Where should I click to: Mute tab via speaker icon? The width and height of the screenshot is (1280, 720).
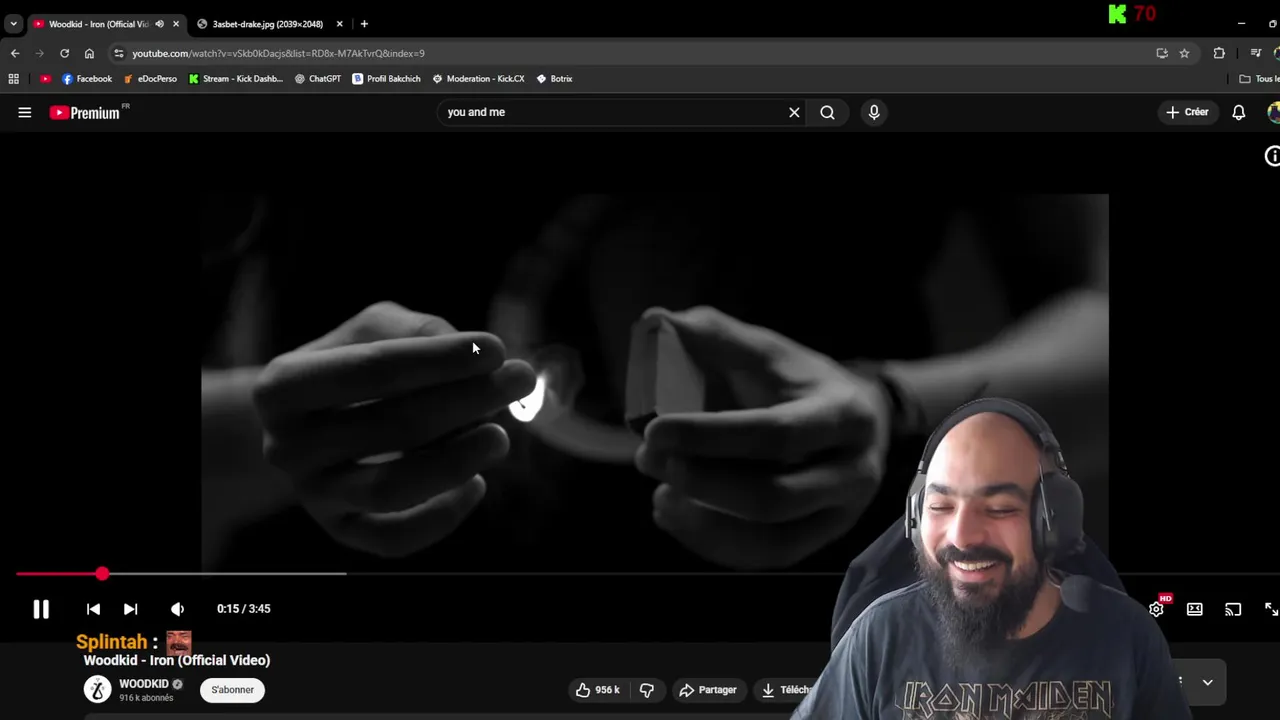159,24
